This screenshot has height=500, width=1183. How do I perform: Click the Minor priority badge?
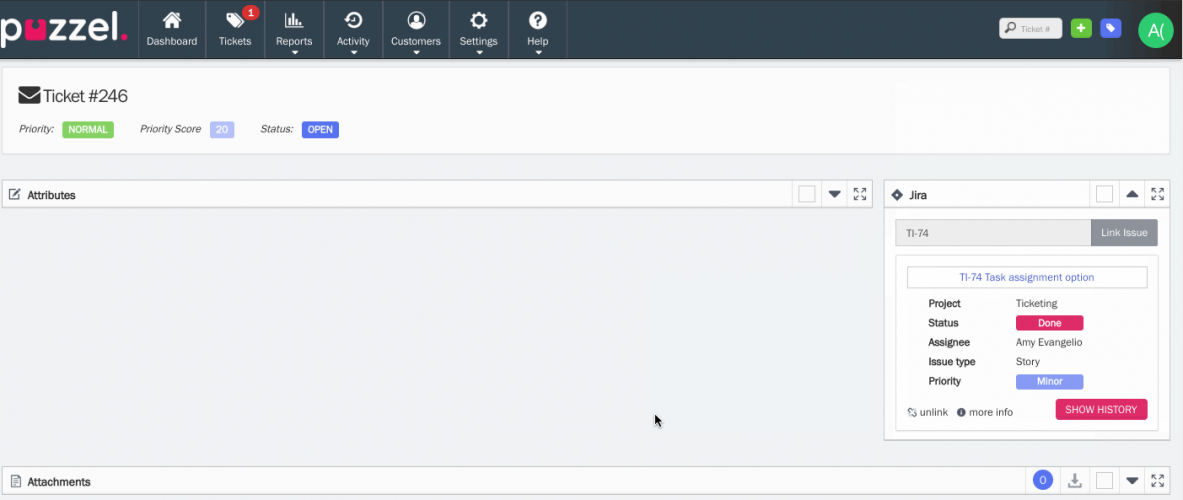[1049, 382]
